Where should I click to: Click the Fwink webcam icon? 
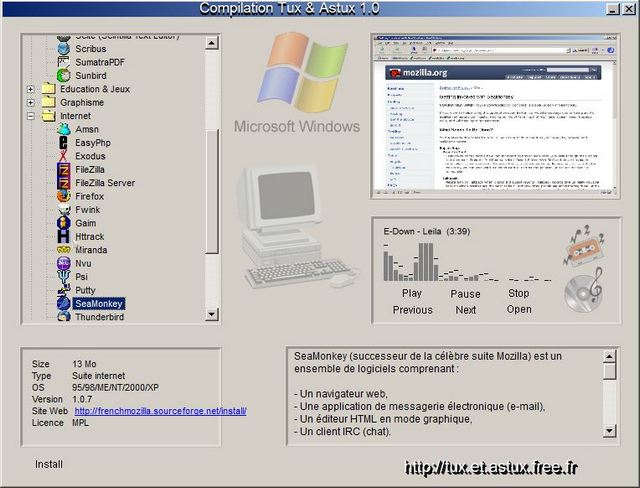click(x=64, y=210)
